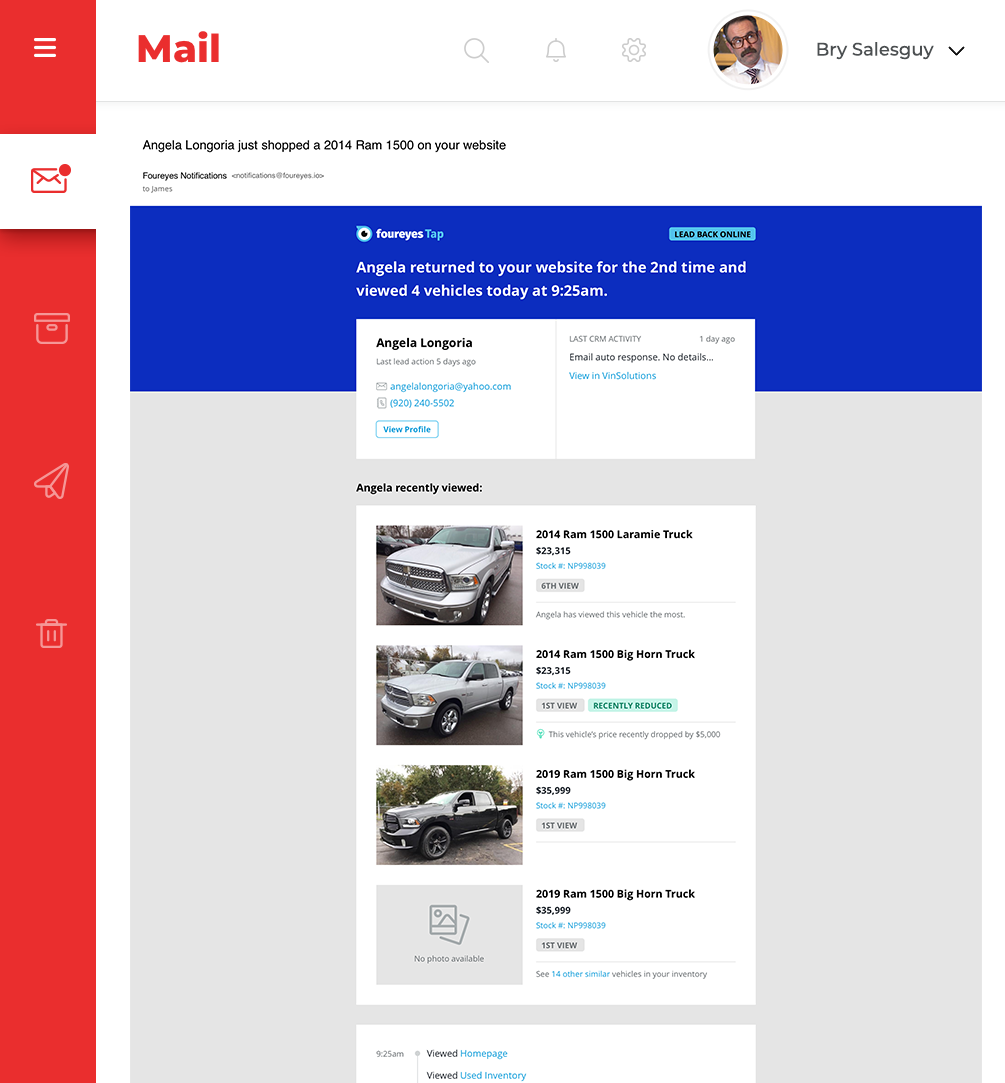Open 2014 Ram 1500 Big Horn Truck title

point(615,654)
